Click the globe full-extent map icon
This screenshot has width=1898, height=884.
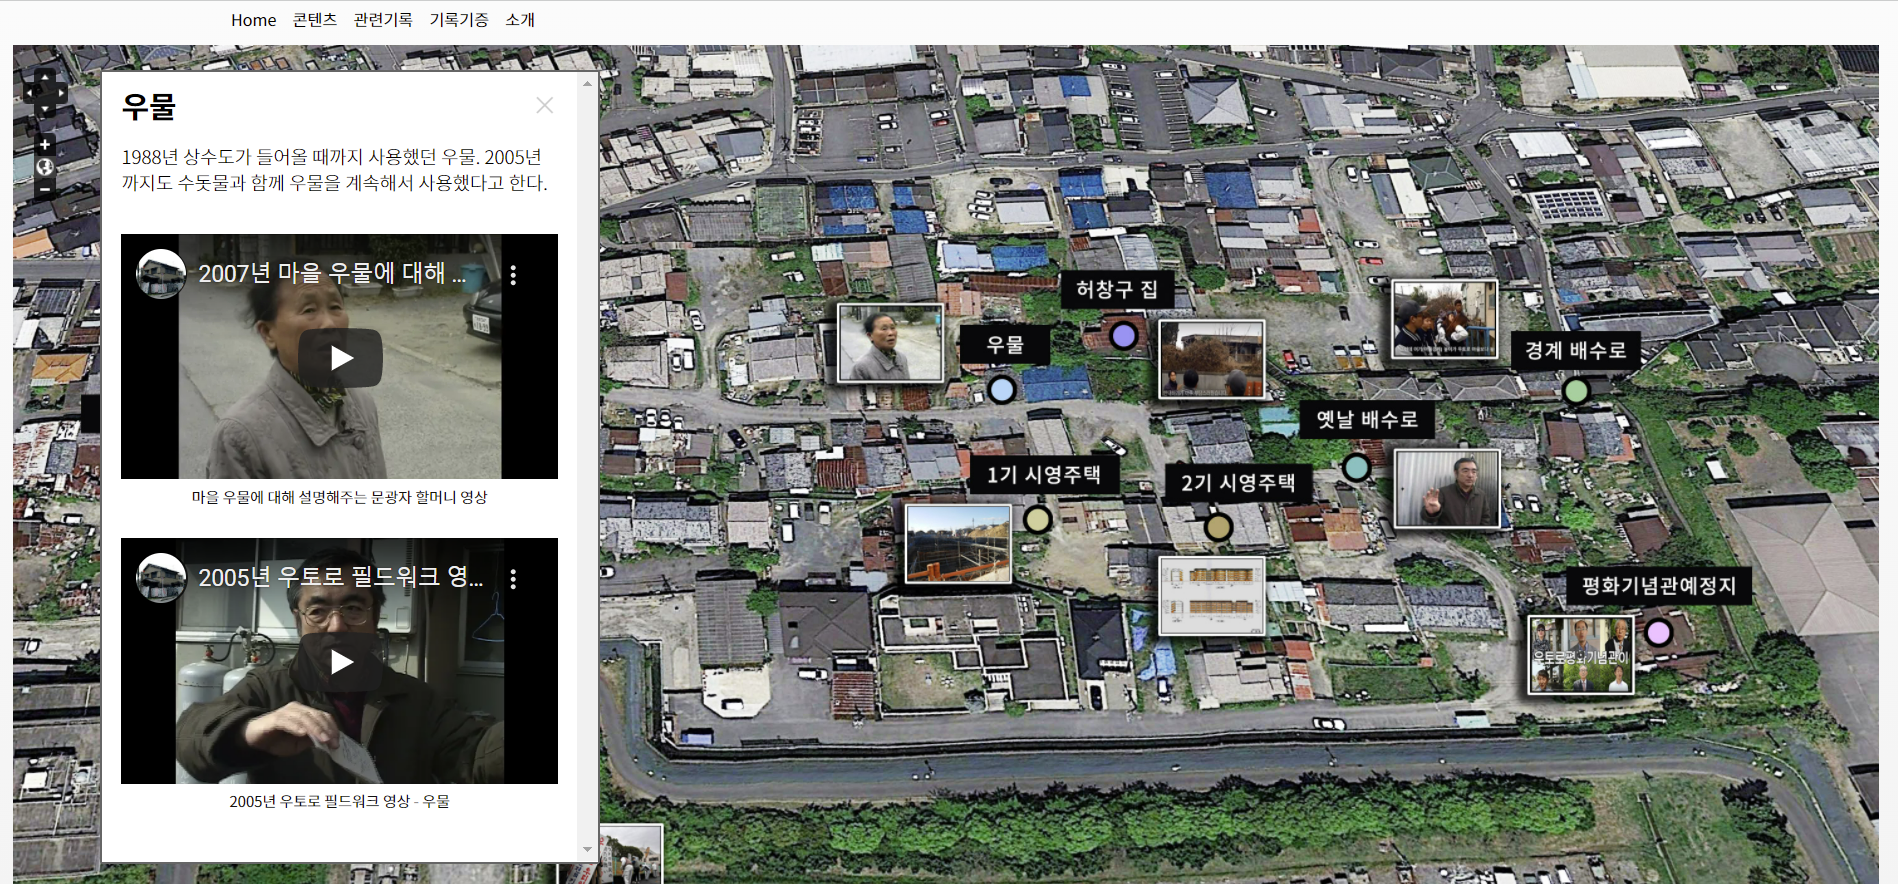(45, 167)
